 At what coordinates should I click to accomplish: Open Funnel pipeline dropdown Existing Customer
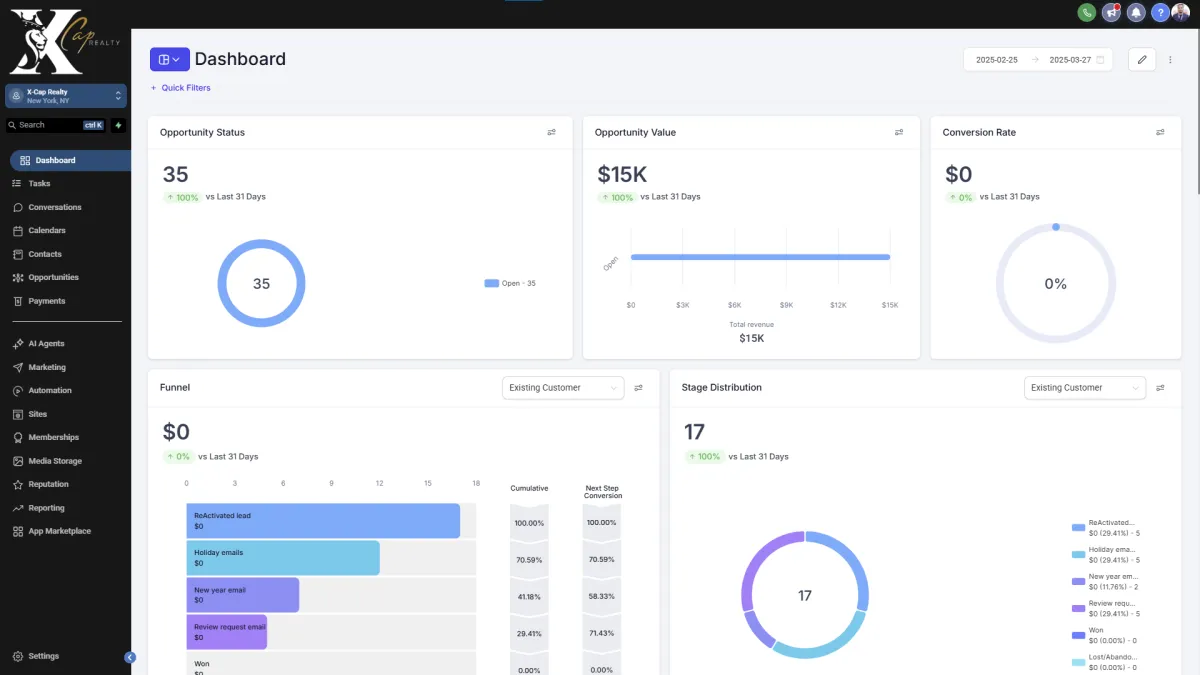[x=563, y=388]
